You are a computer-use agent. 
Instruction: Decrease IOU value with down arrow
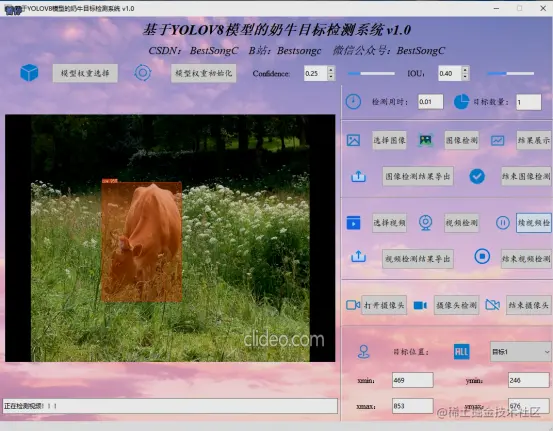point(465,77)
